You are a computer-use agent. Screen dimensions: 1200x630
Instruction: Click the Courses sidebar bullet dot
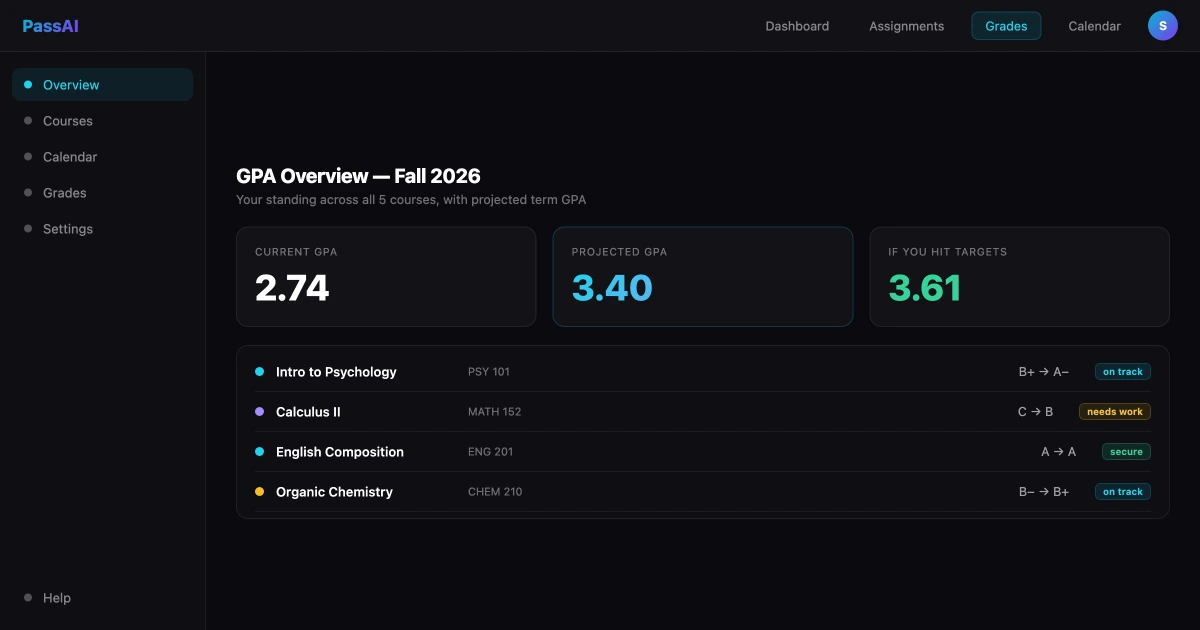coord(28,121)
